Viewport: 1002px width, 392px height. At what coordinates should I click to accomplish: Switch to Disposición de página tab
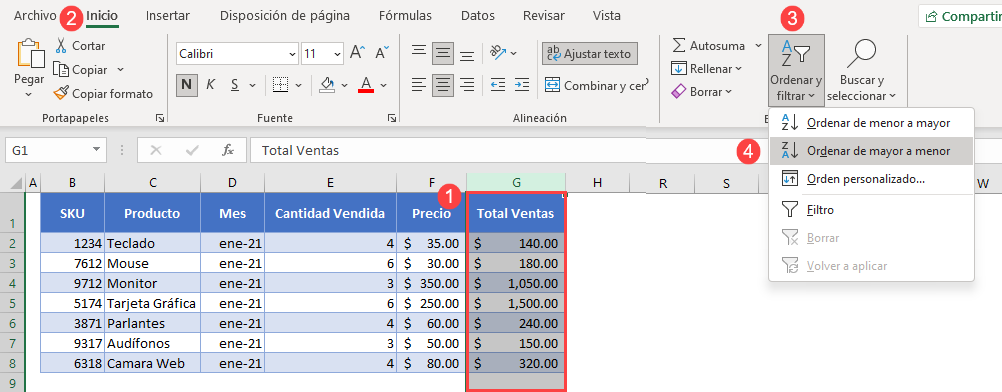point(285,16)
